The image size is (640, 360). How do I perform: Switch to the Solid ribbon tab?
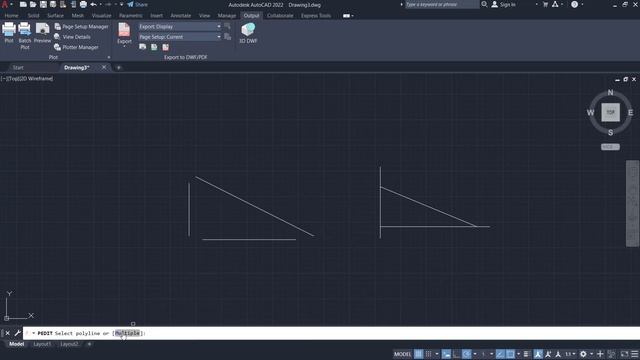[x=33, y=16]
